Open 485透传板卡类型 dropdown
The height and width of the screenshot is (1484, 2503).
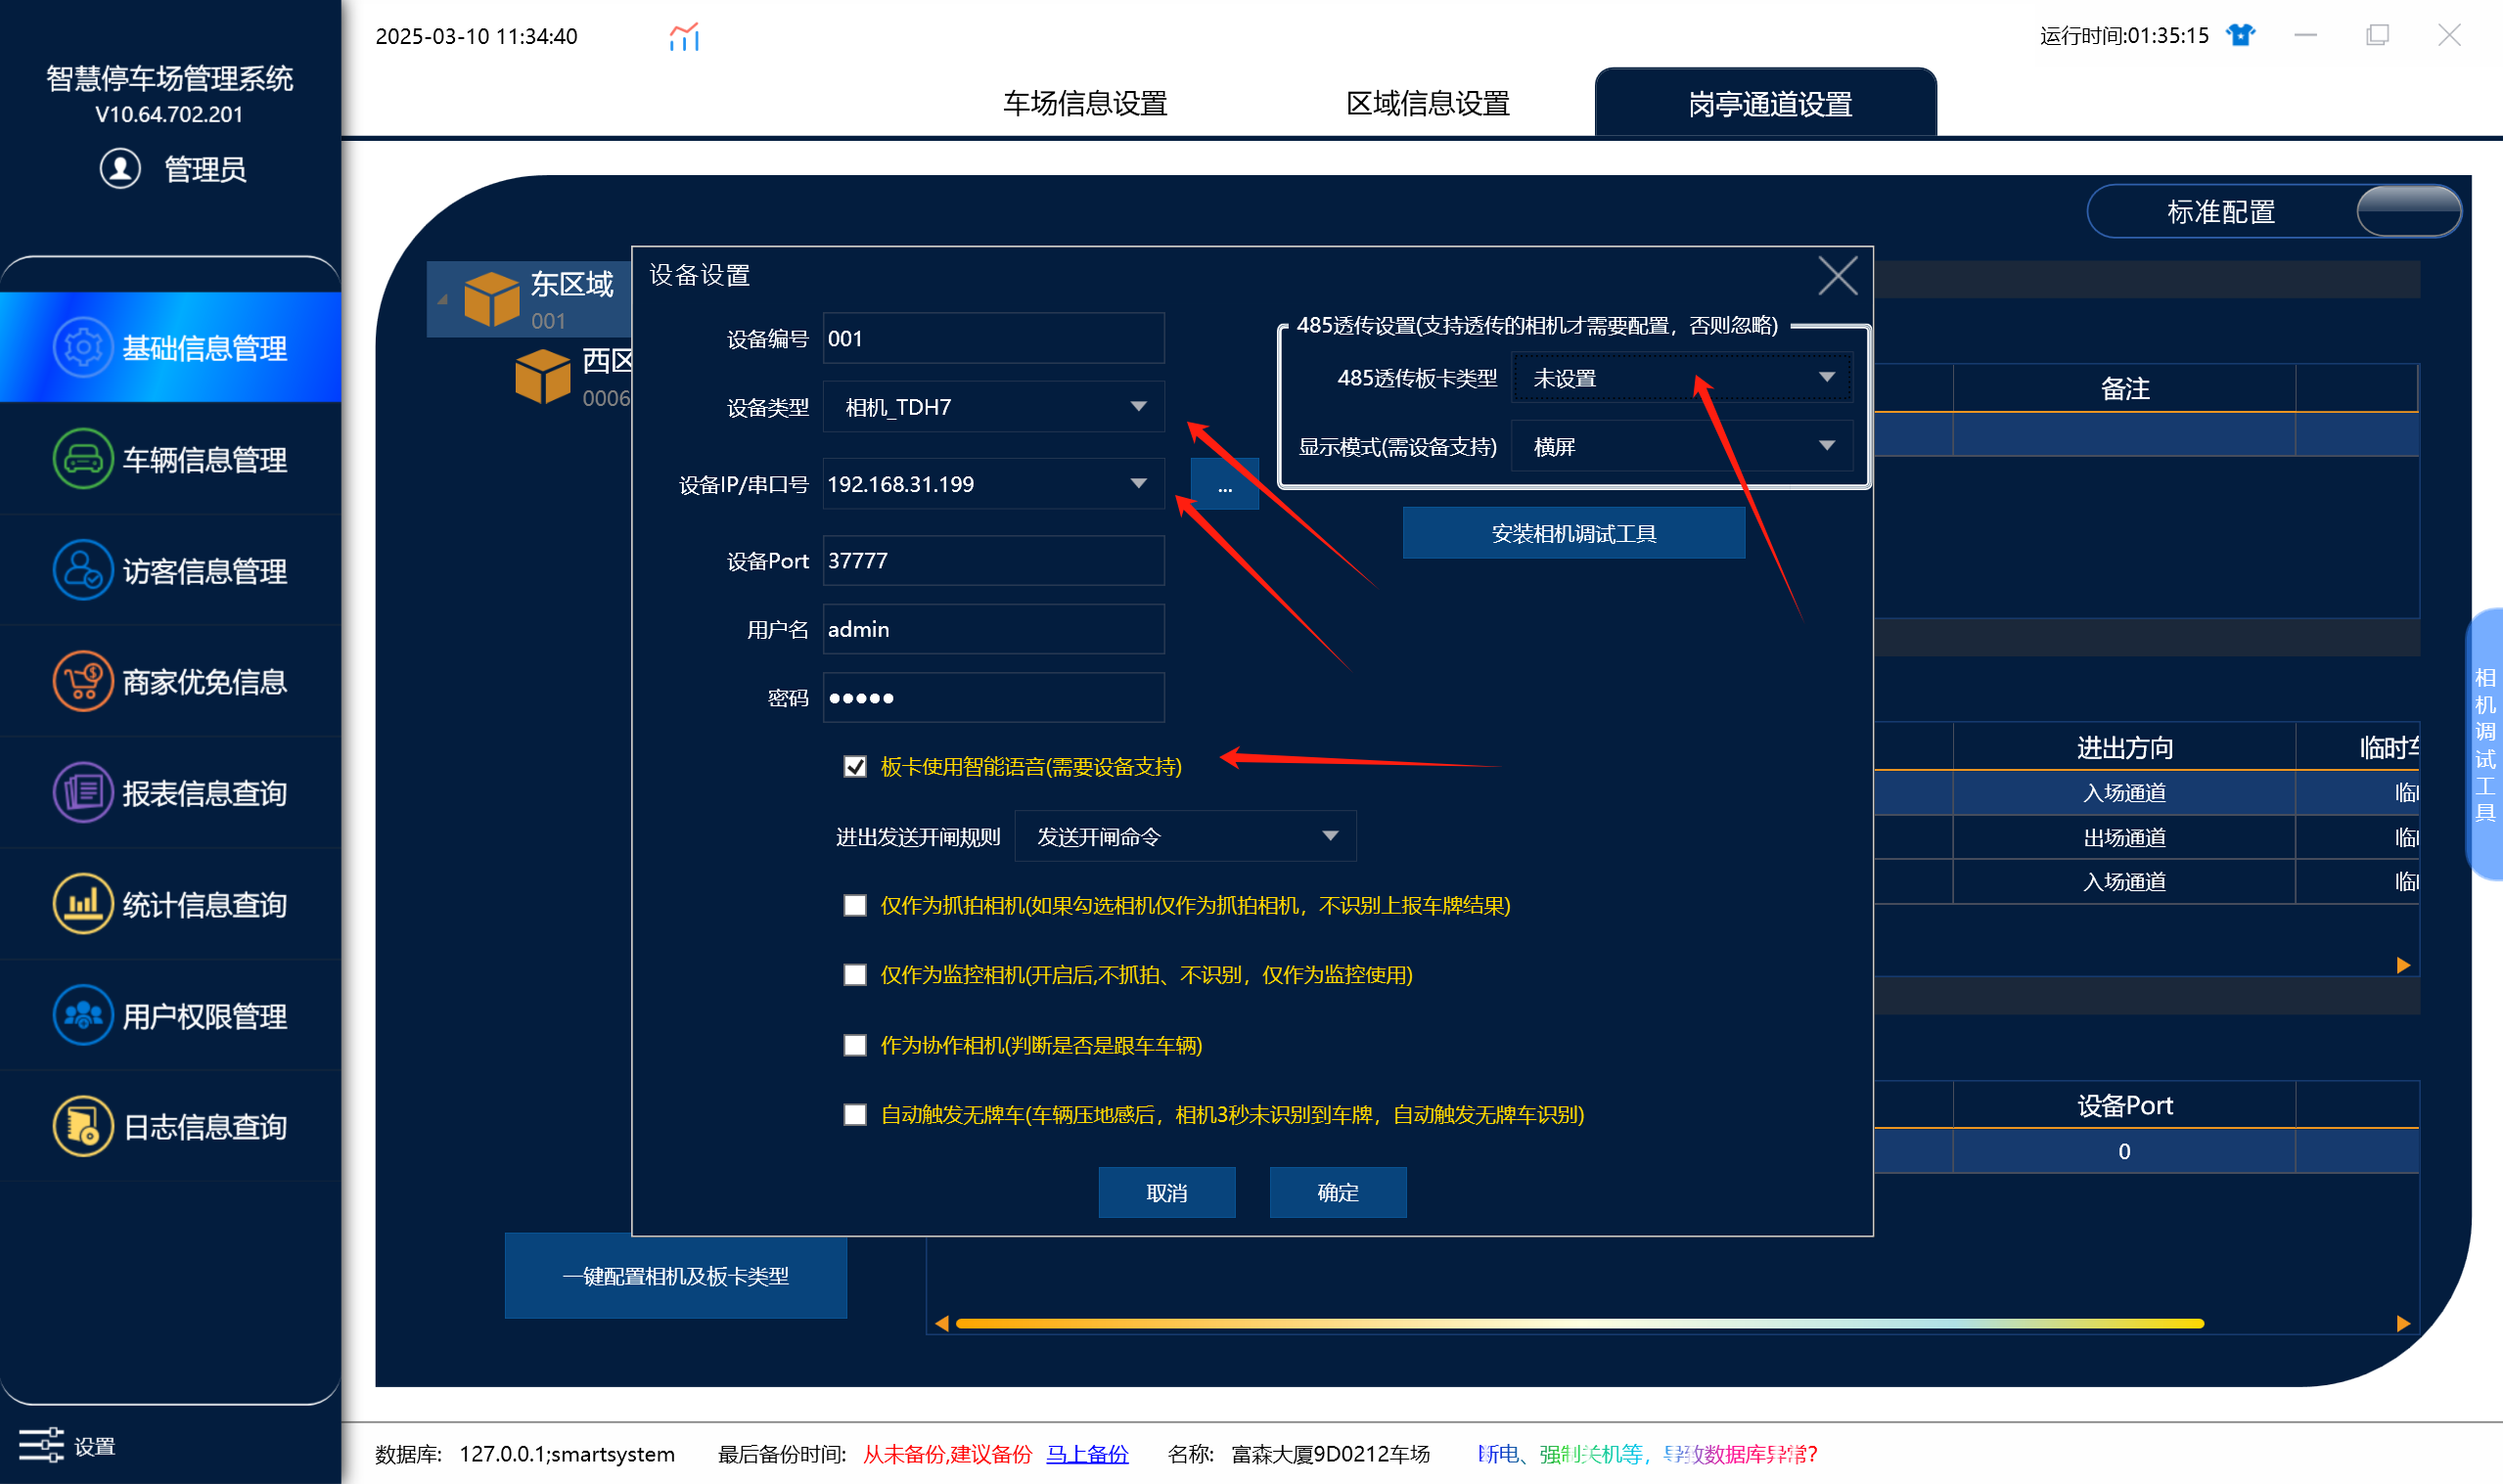click(1682, 378)
